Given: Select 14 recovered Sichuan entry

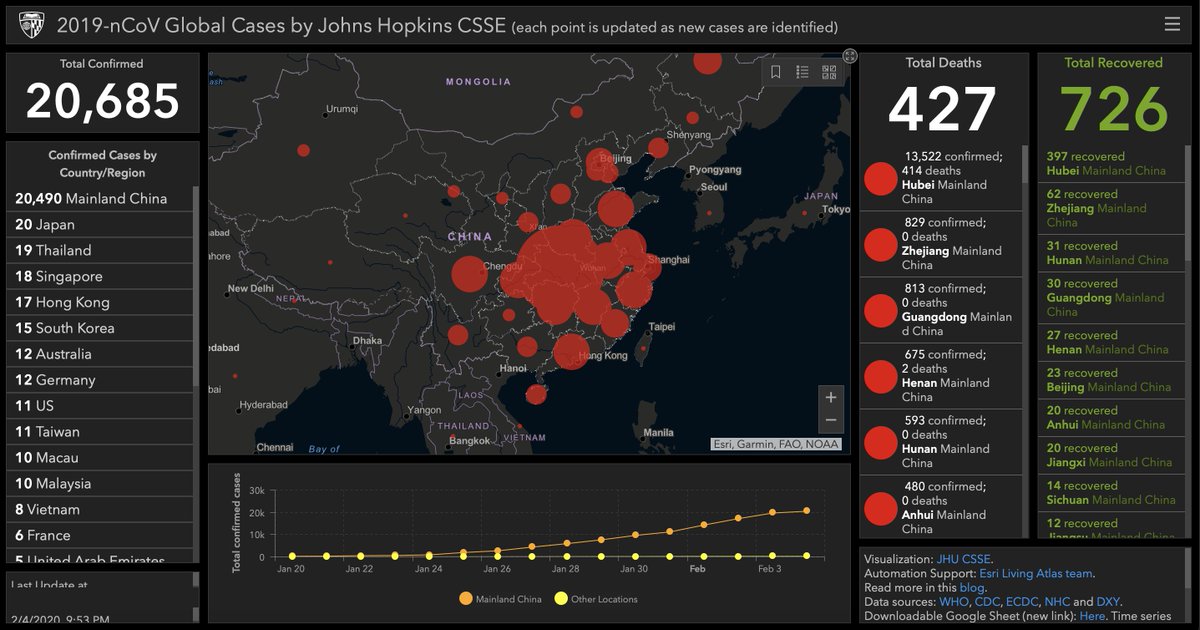Looking at the screenshot, I should pyautogui.click(x=1111, y=492).
